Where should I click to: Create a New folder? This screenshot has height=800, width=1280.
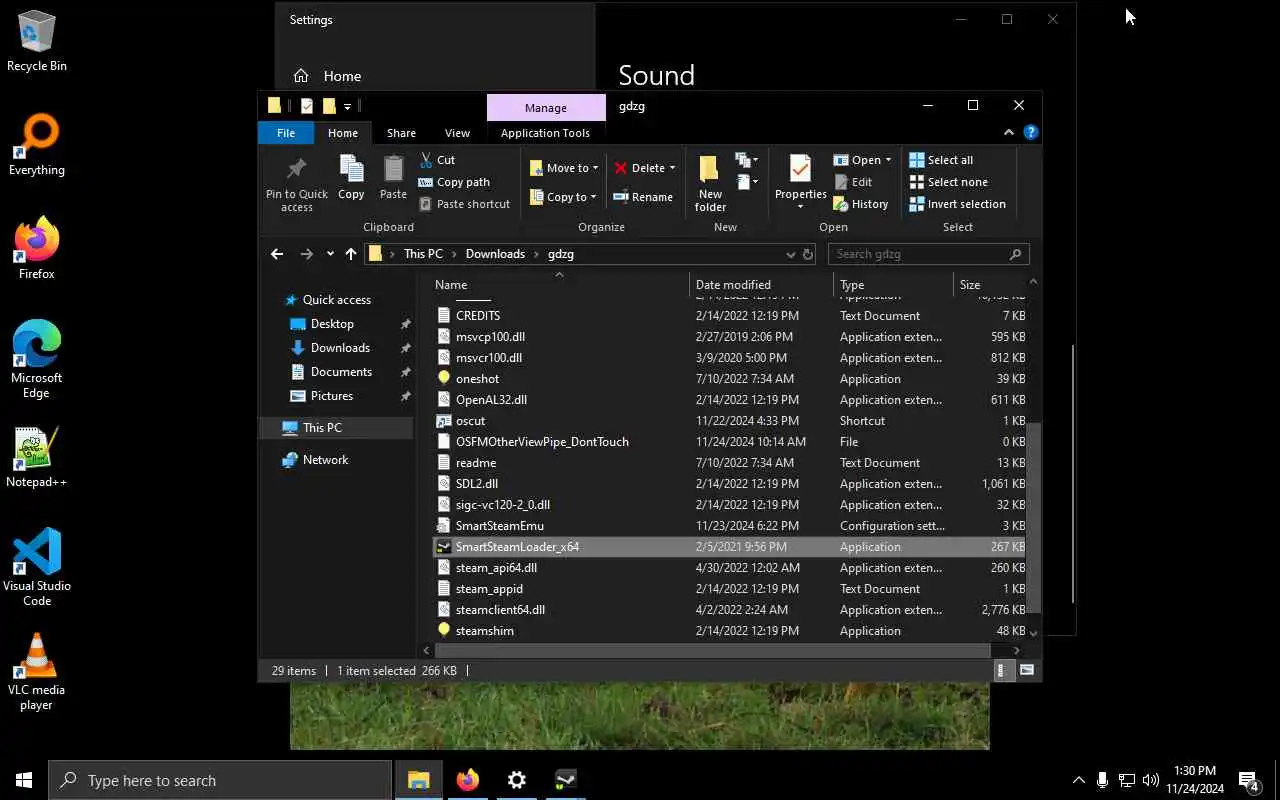pyautogui.click(x=710, y=184)
